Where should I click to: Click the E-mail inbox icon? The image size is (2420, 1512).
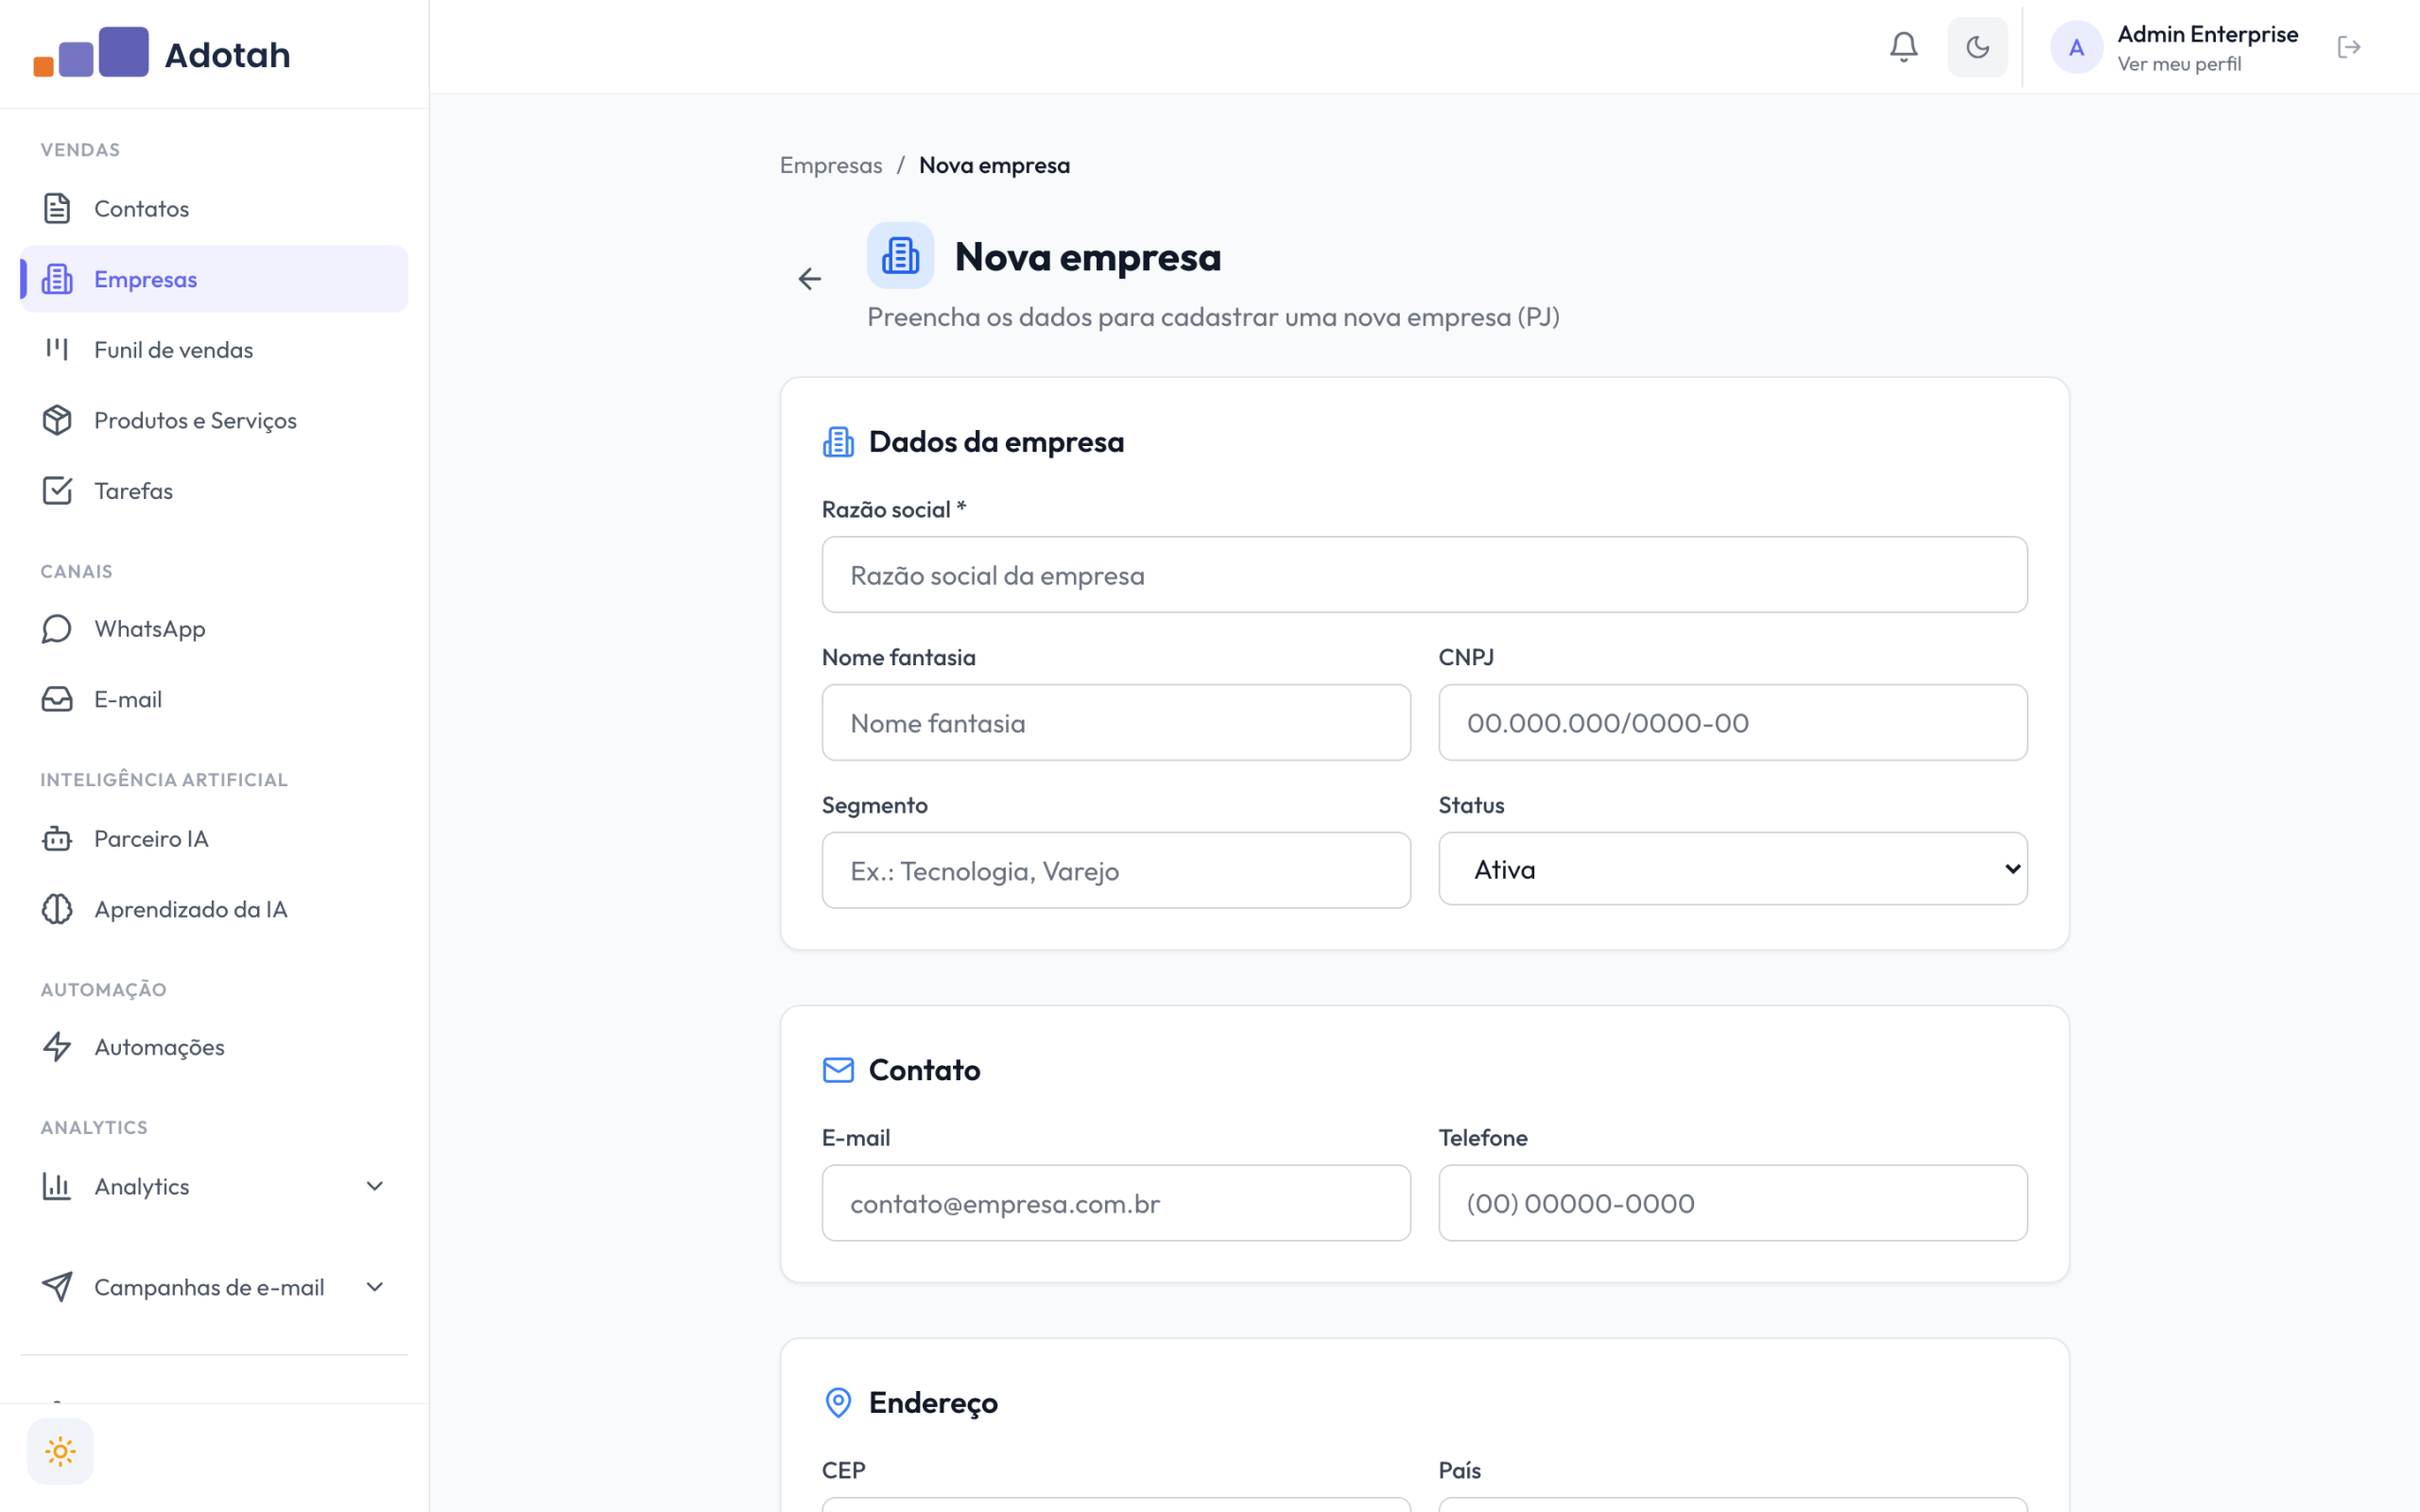pos(57,699)
